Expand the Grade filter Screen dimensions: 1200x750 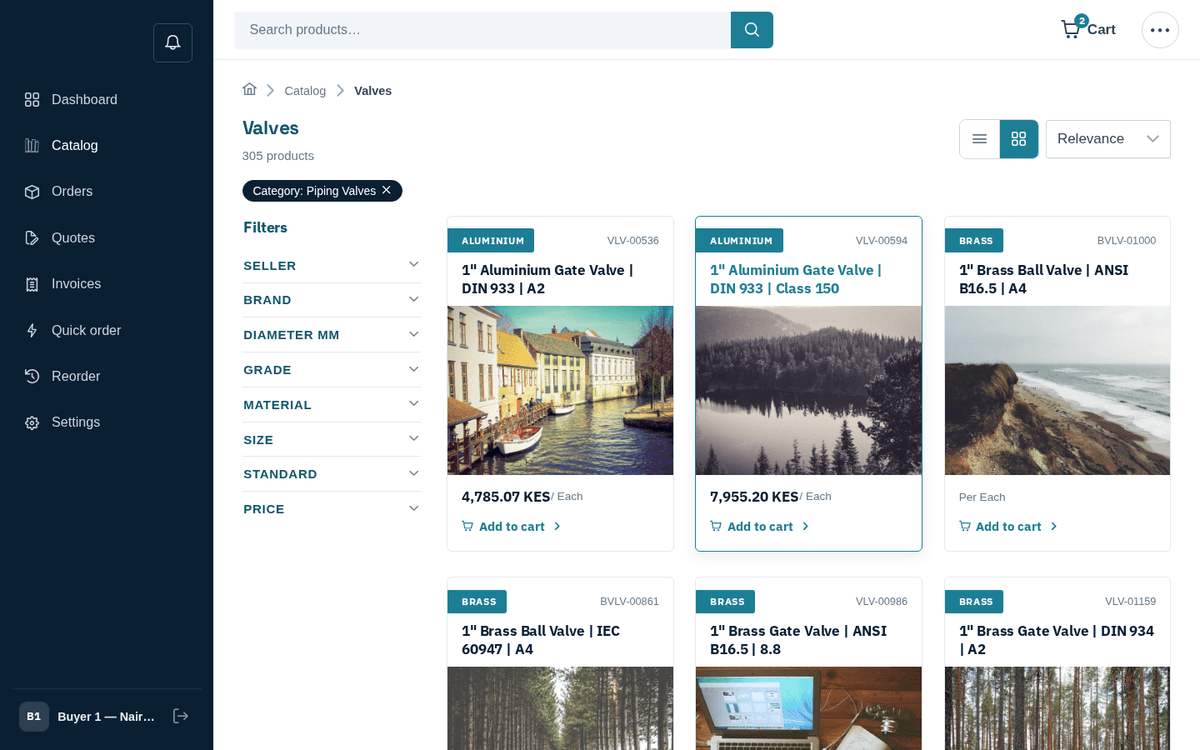click(331, 370)
